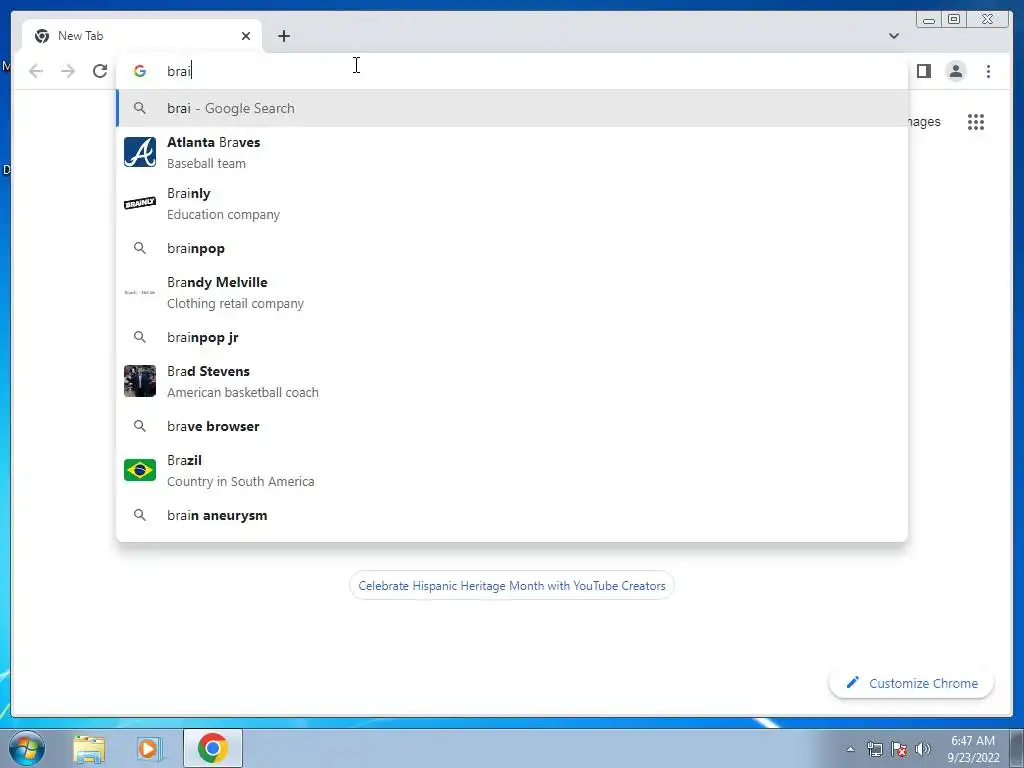Click the Brad Stevens photo thumbnail
The image size is (1024, 768).
pyautogui.click(x=140, y=381)
